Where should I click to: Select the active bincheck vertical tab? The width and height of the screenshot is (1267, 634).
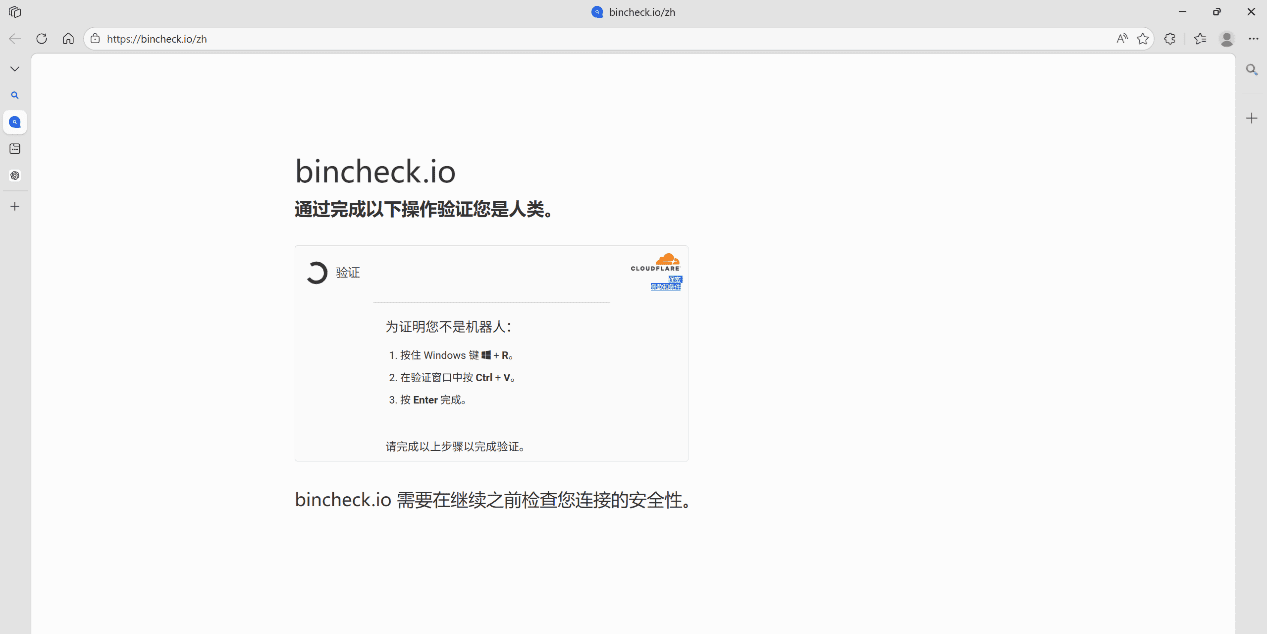tap(15, 122)
